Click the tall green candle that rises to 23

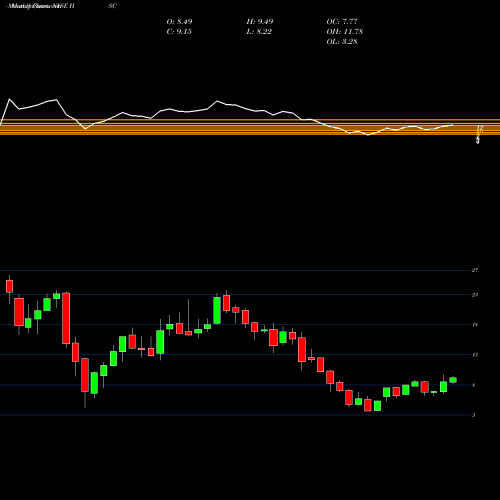[217, 310]
